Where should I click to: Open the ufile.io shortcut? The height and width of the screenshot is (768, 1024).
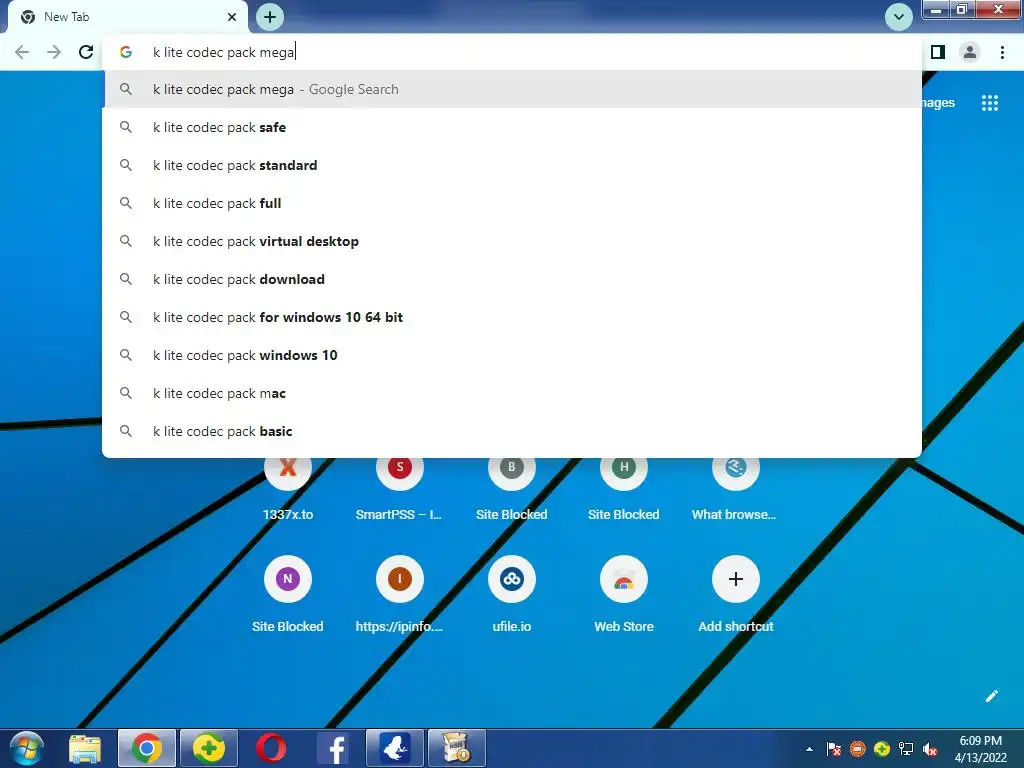(x=512, y=593)
